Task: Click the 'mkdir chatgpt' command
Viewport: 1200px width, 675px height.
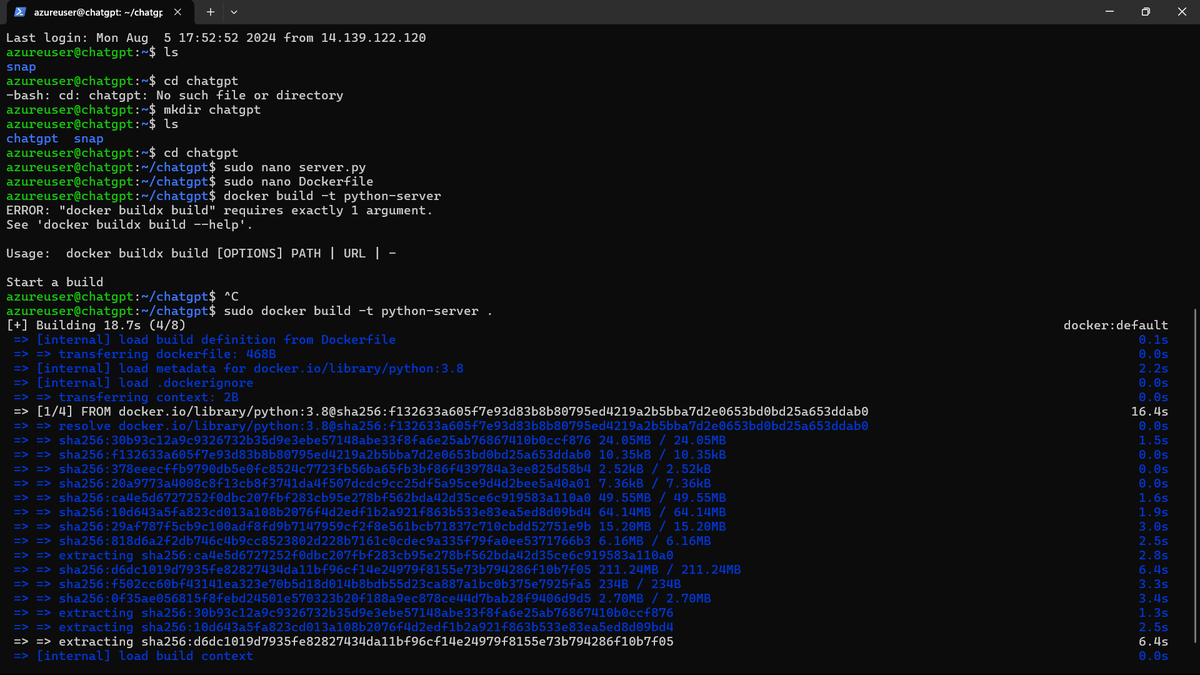Action: click(x=212, y=110)
